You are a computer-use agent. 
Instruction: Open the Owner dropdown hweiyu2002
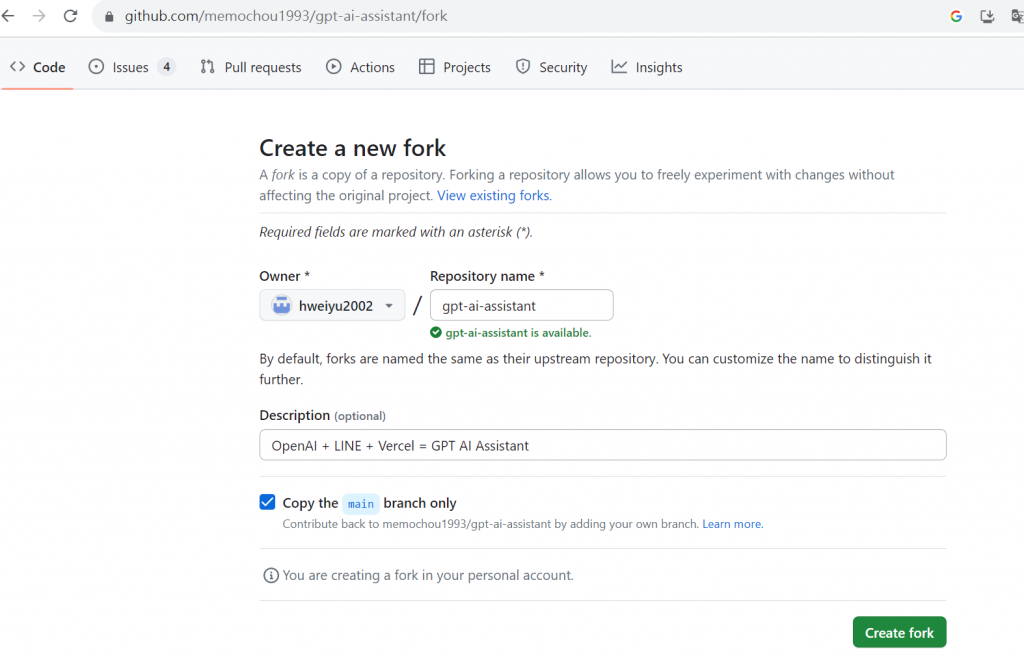point(332,306)
